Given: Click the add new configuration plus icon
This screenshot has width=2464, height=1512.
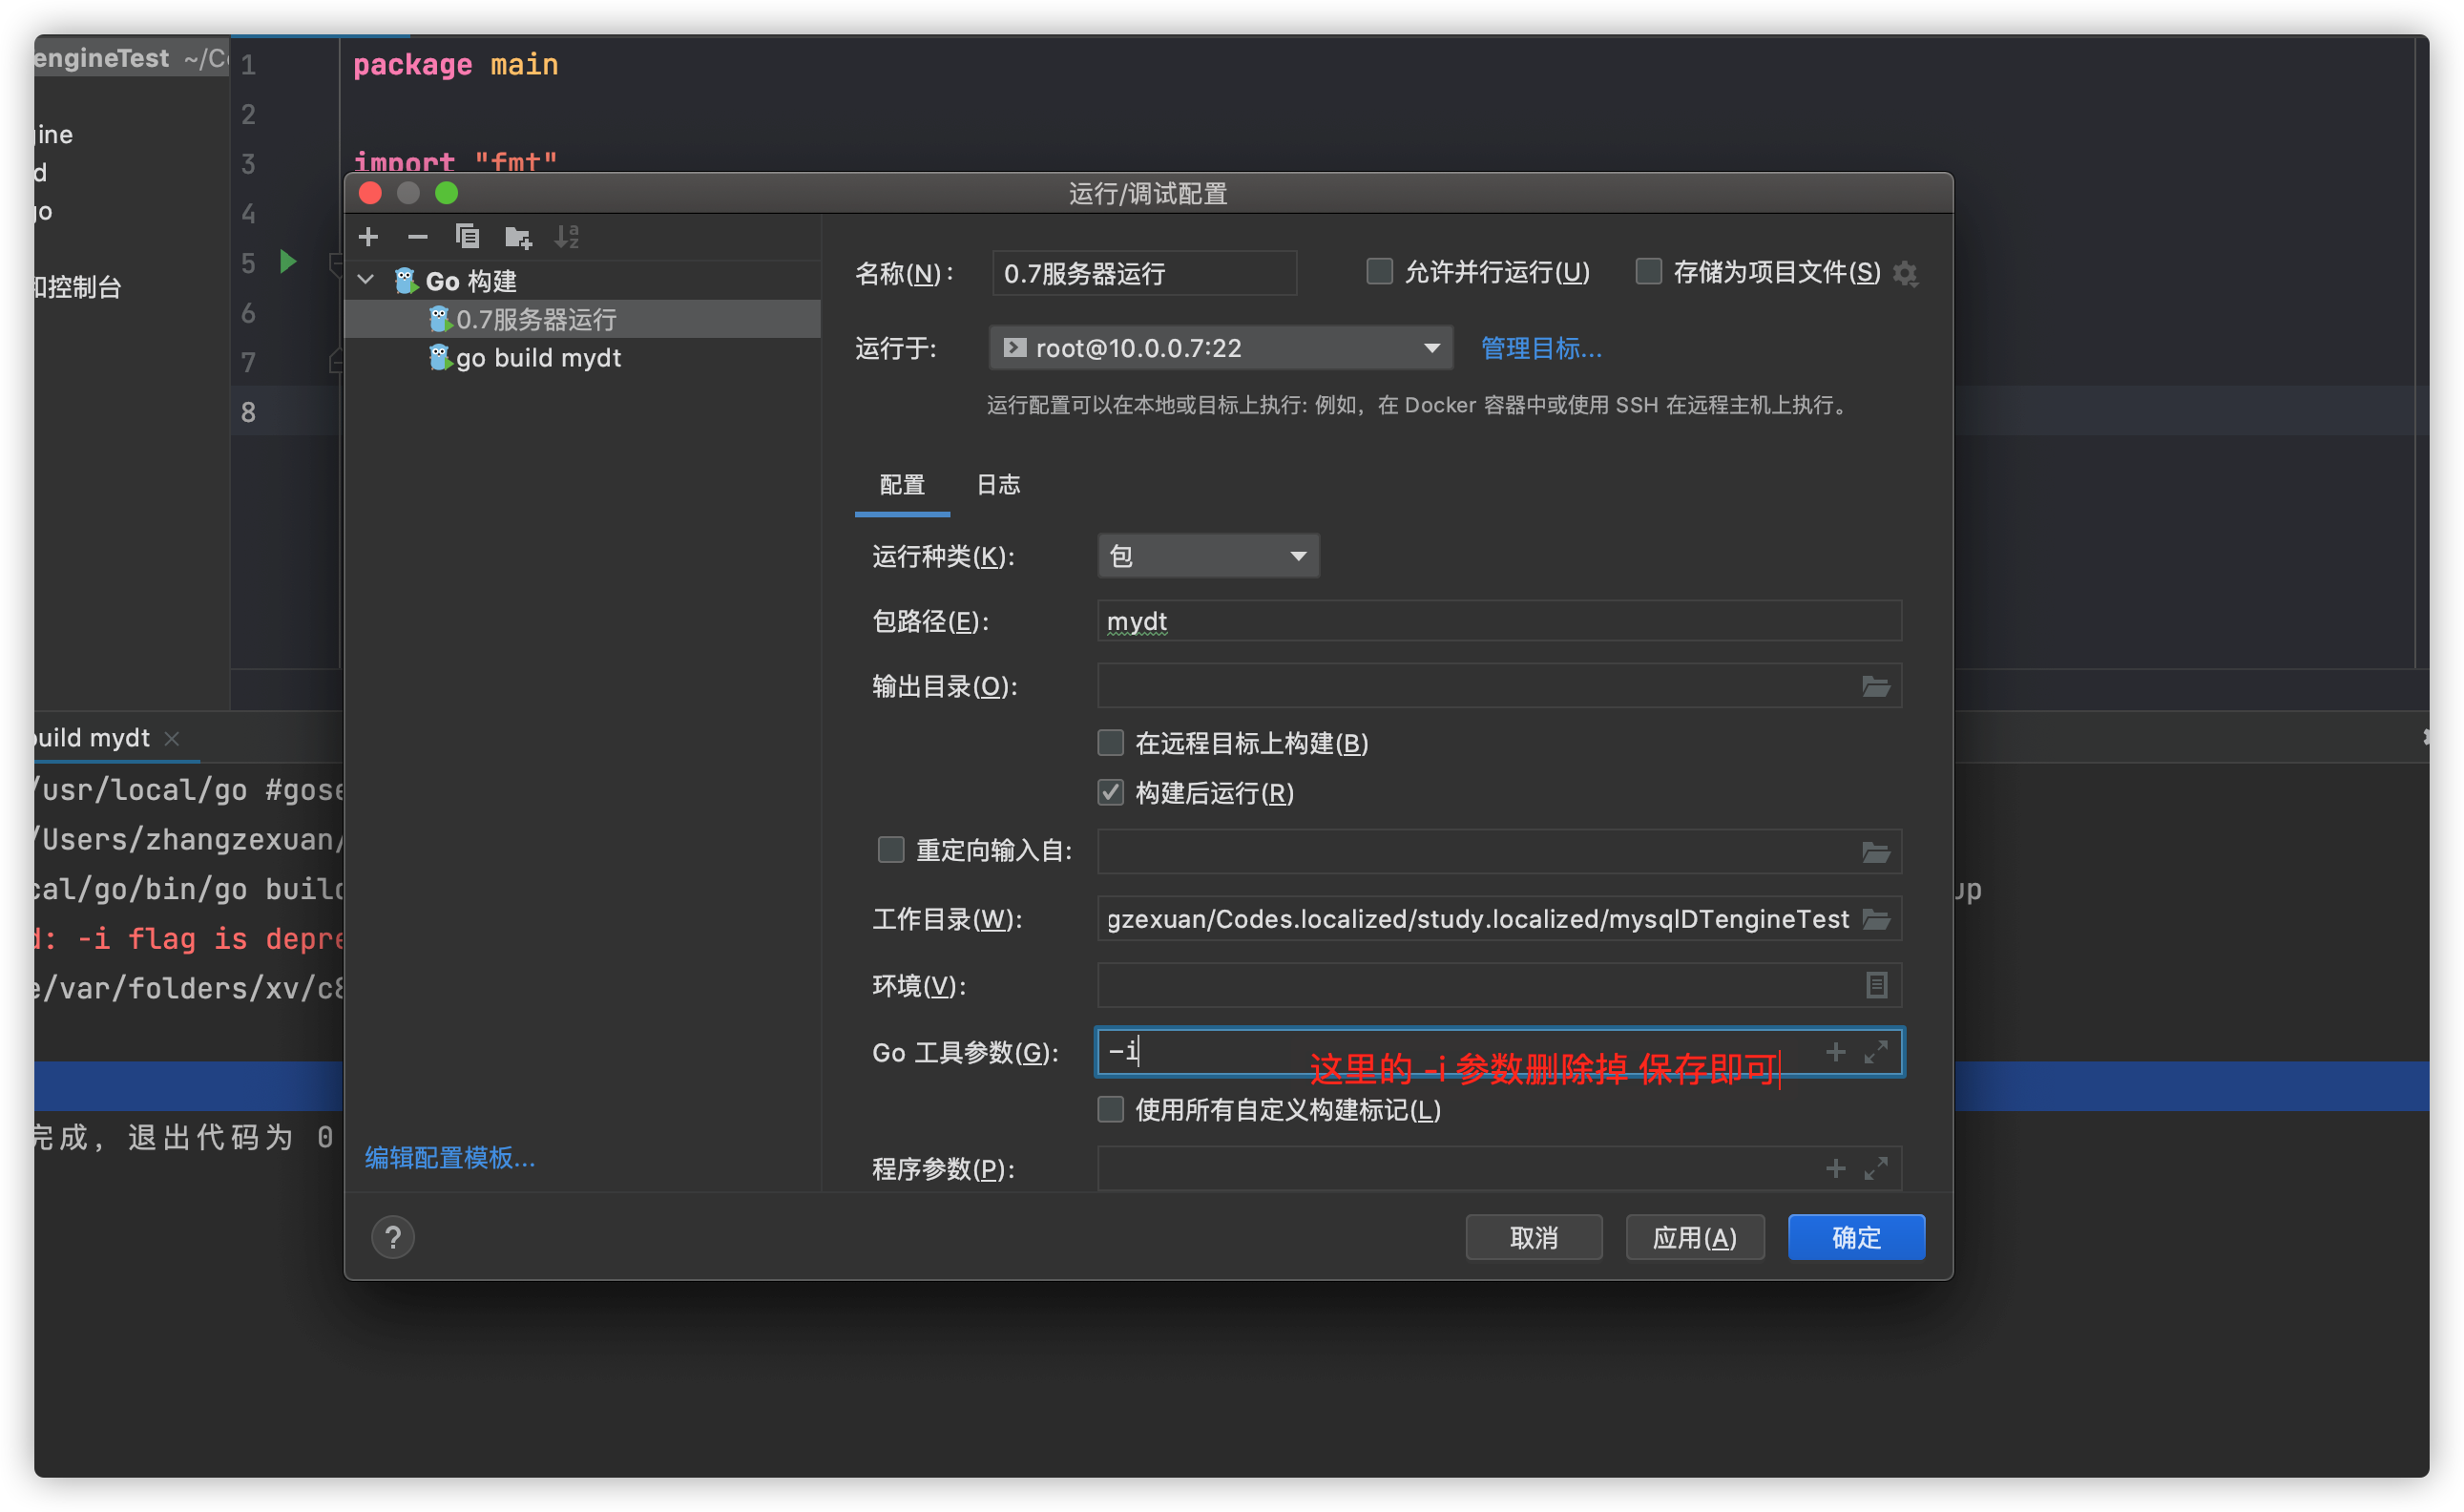Looking at the screenshot, I should (368, 237).
